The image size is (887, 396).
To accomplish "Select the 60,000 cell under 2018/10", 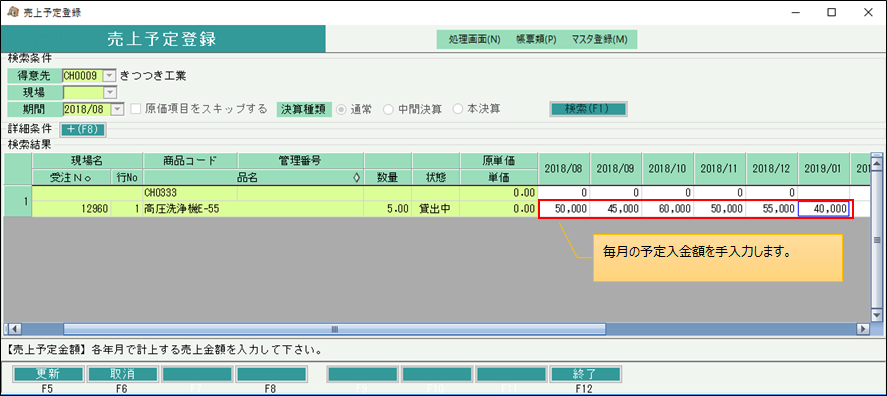I will (x=668, y=209).
